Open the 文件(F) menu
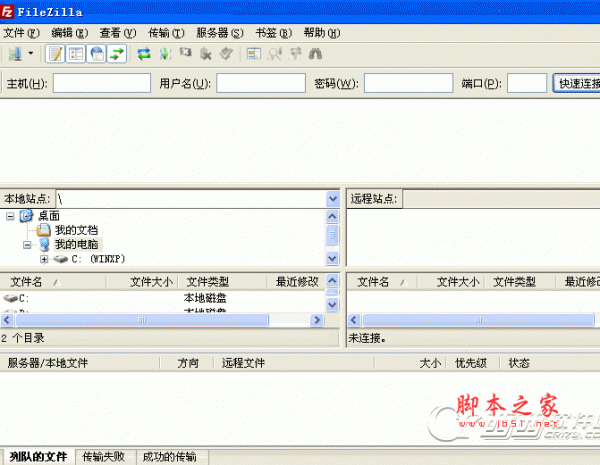Viewport: 600px width, 465px height. (21, 33)
